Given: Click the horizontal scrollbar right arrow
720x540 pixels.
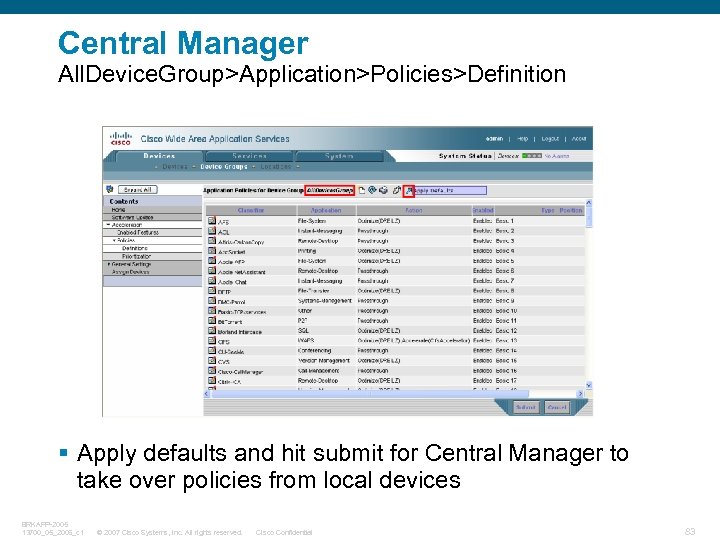Looking at the screenshot, I should [580, 394].
